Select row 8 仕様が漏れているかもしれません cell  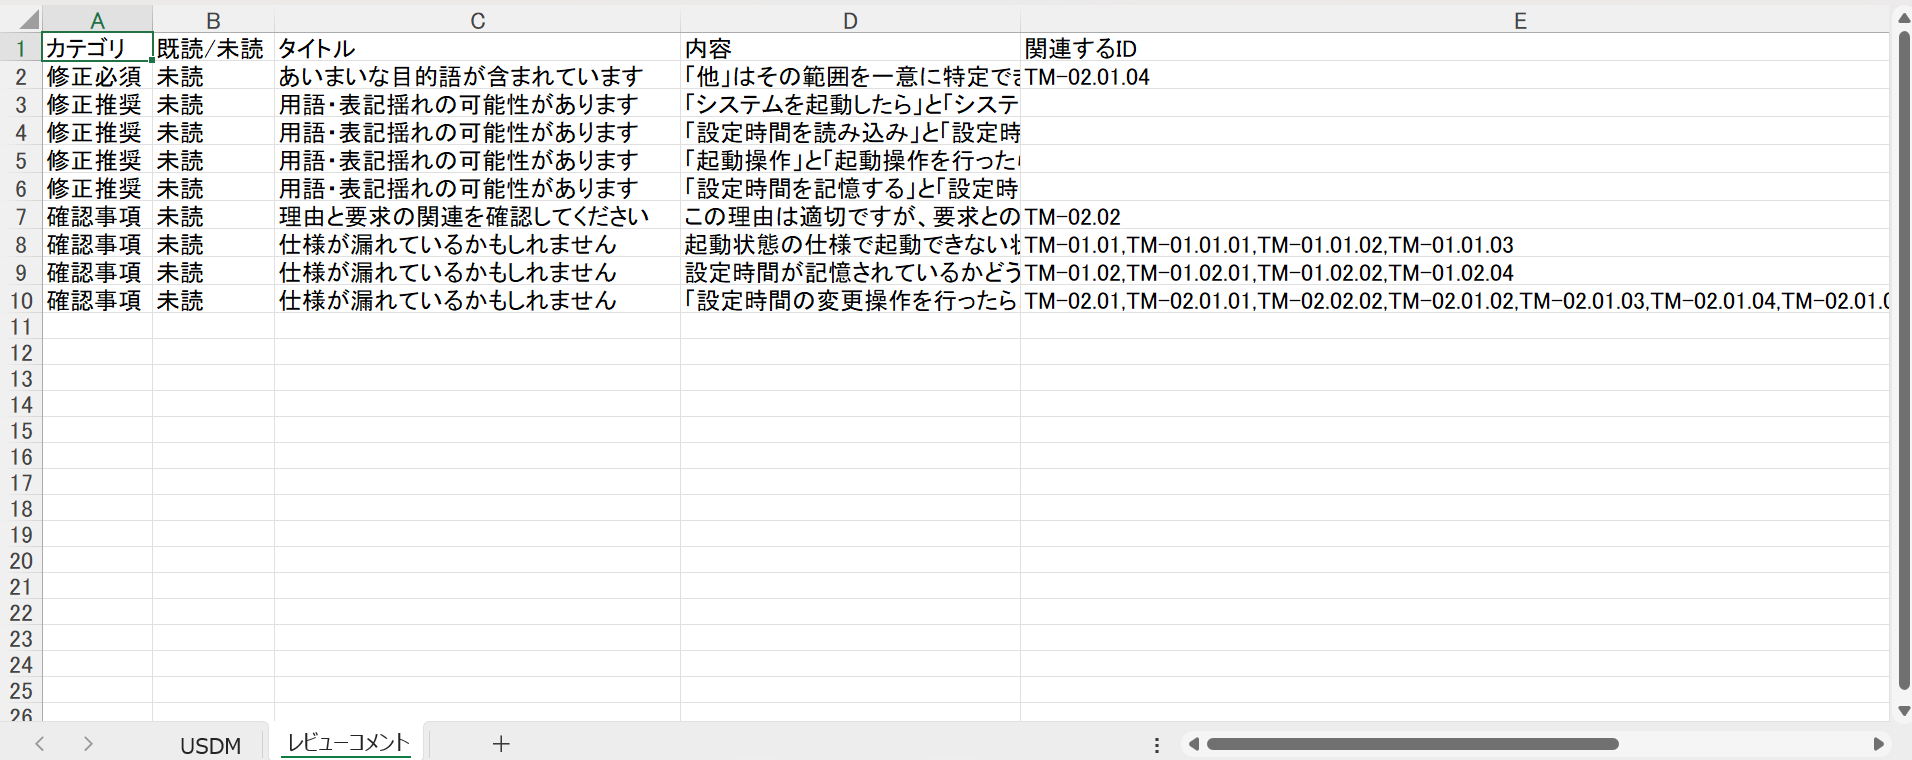tap(477, 244)
